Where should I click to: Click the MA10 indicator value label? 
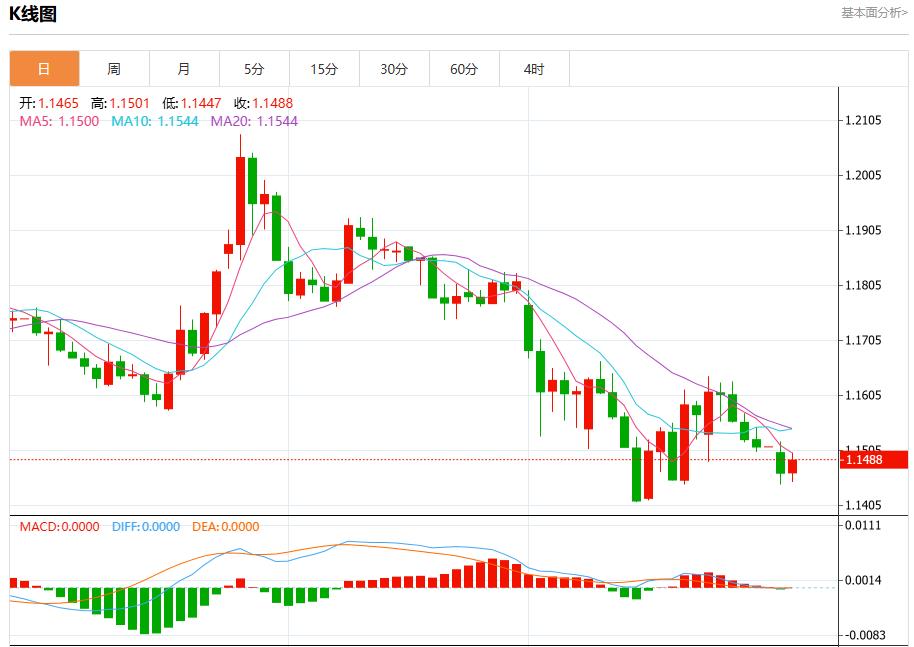(x=154, y=121)
